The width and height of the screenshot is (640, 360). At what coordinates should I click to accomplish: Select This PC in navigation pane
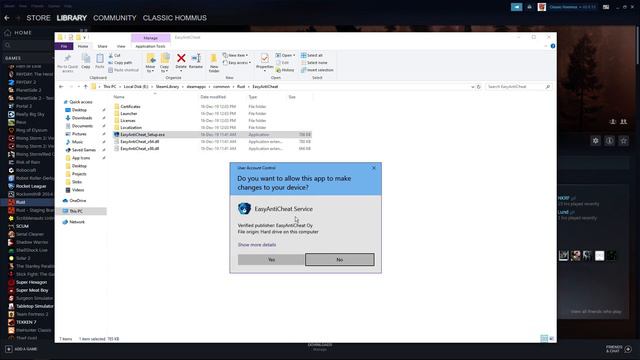pos(76,211)
